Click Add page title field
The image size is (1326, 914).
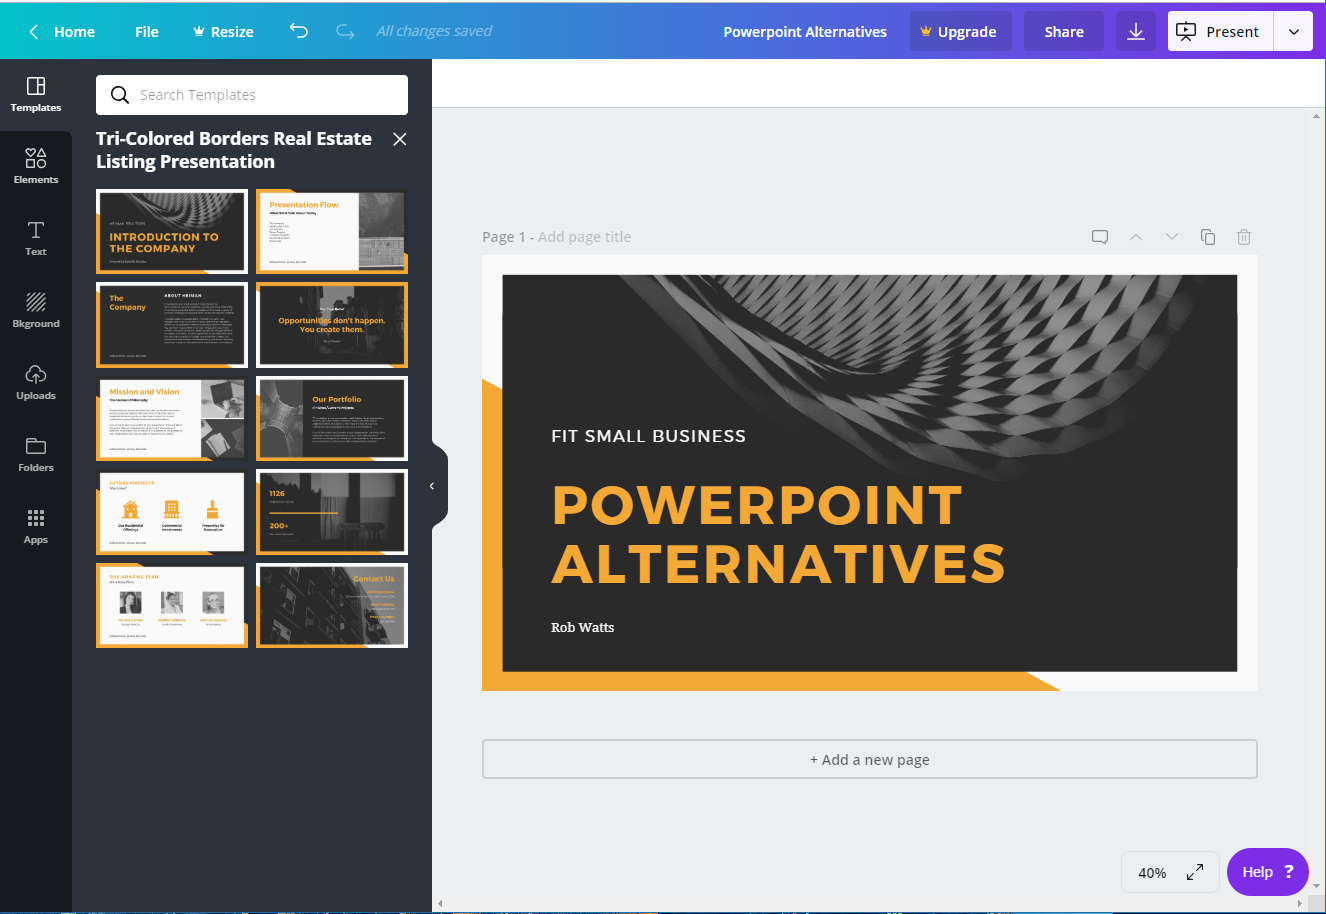[x=585, y=237]
